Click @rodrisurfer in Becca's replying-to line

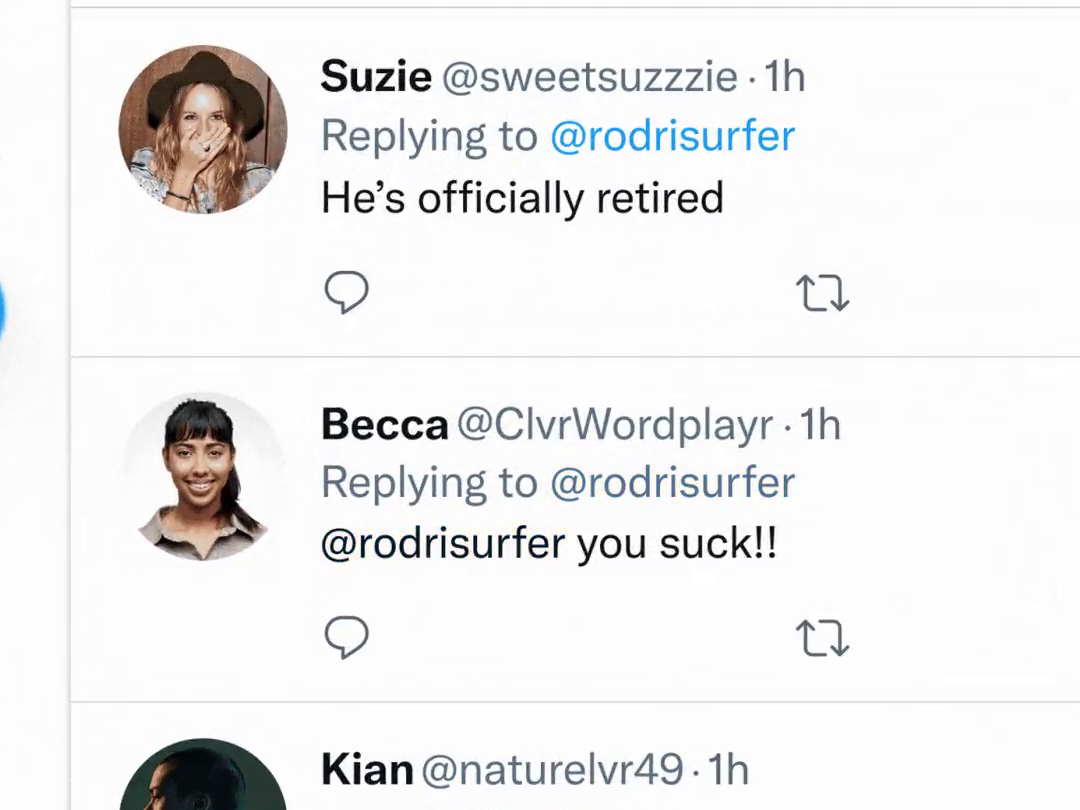coord(672,483)
